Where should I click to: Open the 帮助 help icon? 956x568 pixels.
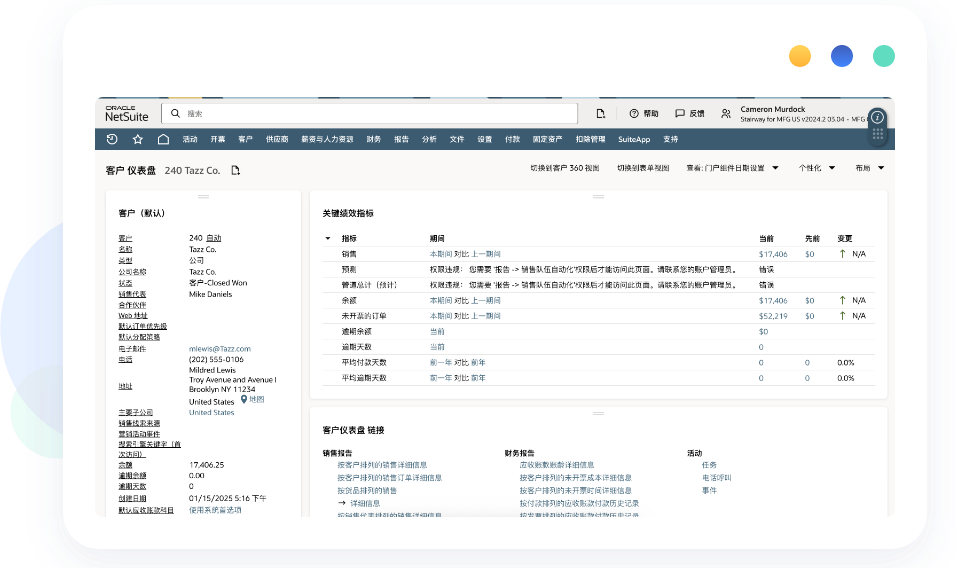(x=634, y=114)
